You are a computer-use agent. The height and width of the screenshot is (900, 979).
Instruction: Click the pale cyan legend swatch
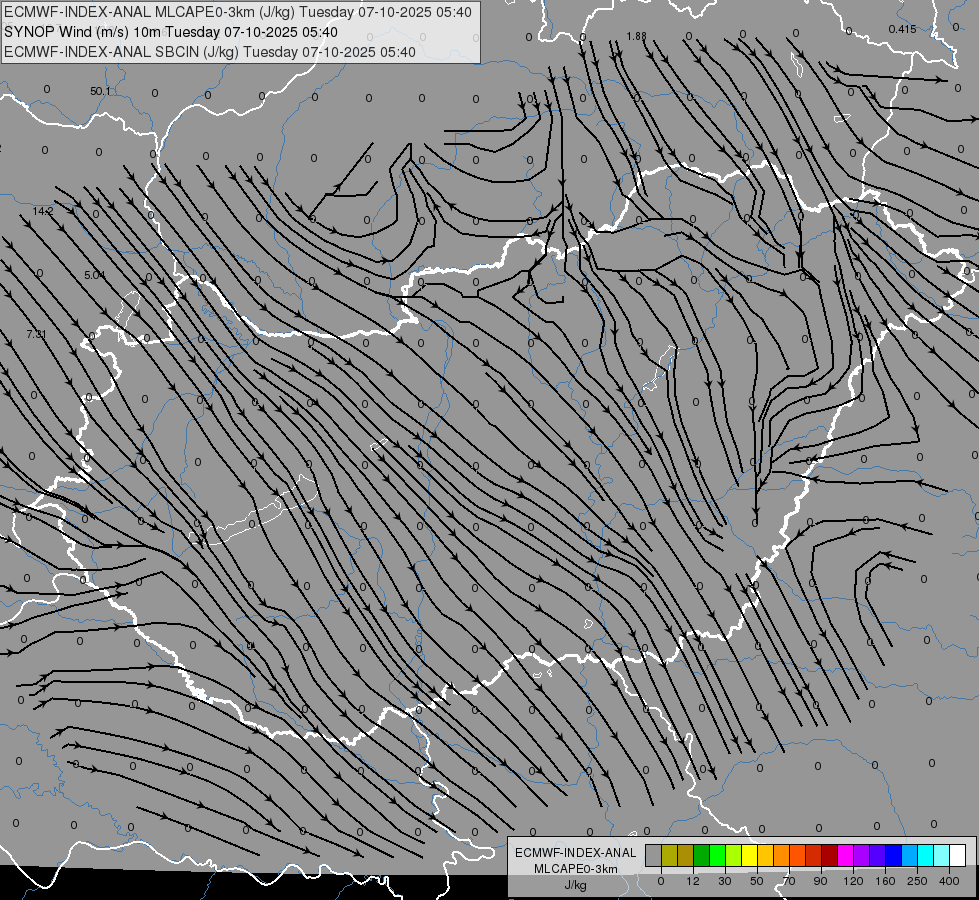pyautogui.click(x=942, y=855)
